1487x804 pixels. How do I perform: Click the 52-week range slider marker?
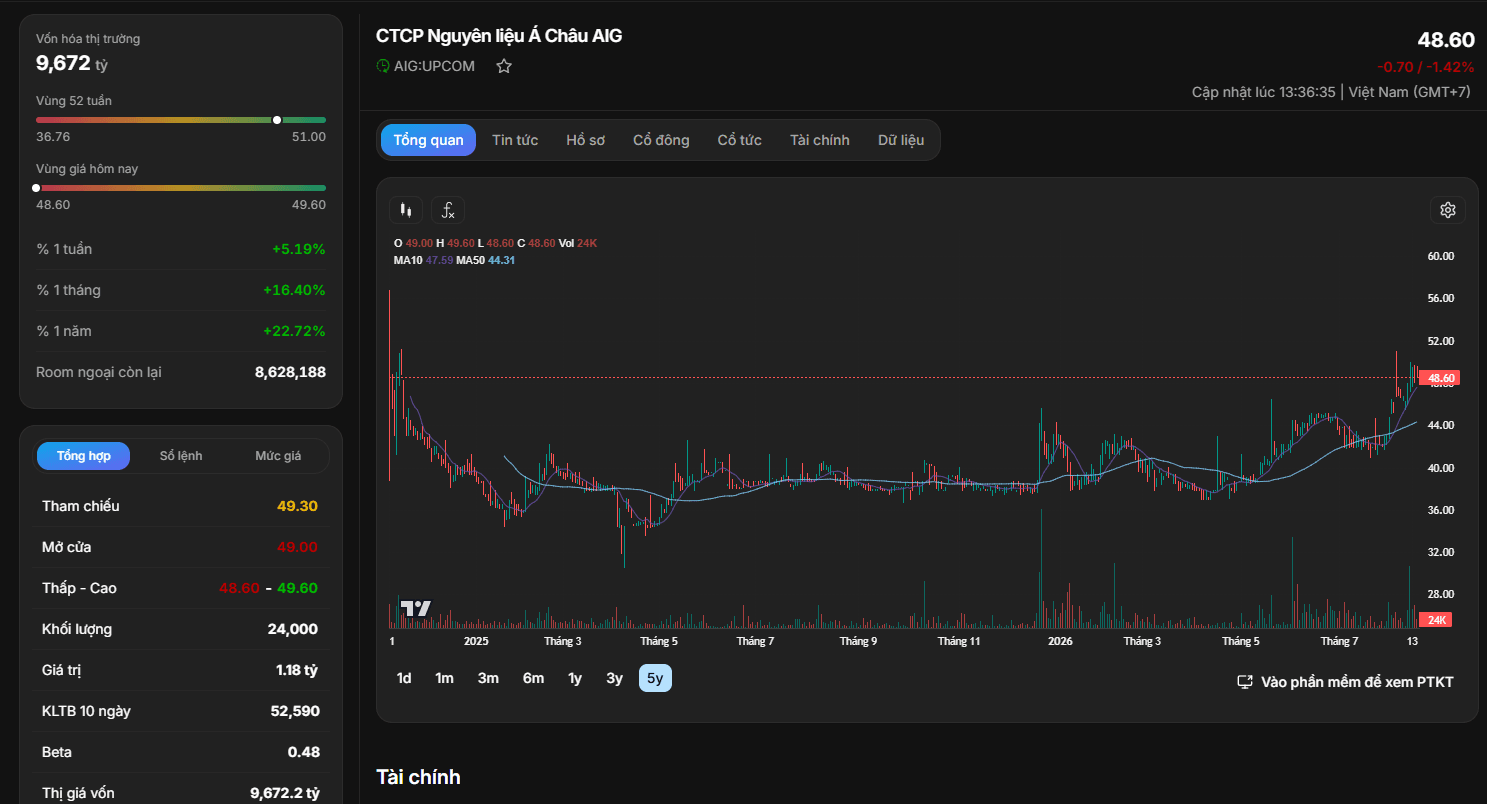(277, 120)
